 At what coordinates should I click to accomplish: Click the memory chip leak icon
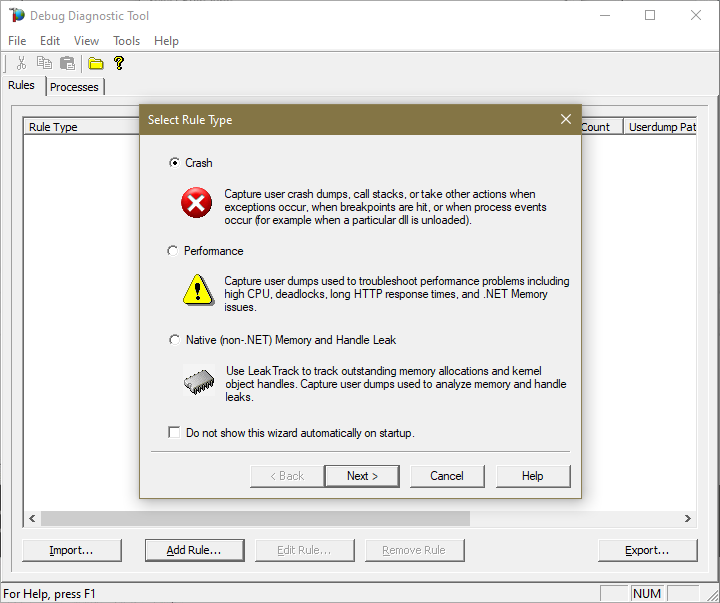pos(199,380)
